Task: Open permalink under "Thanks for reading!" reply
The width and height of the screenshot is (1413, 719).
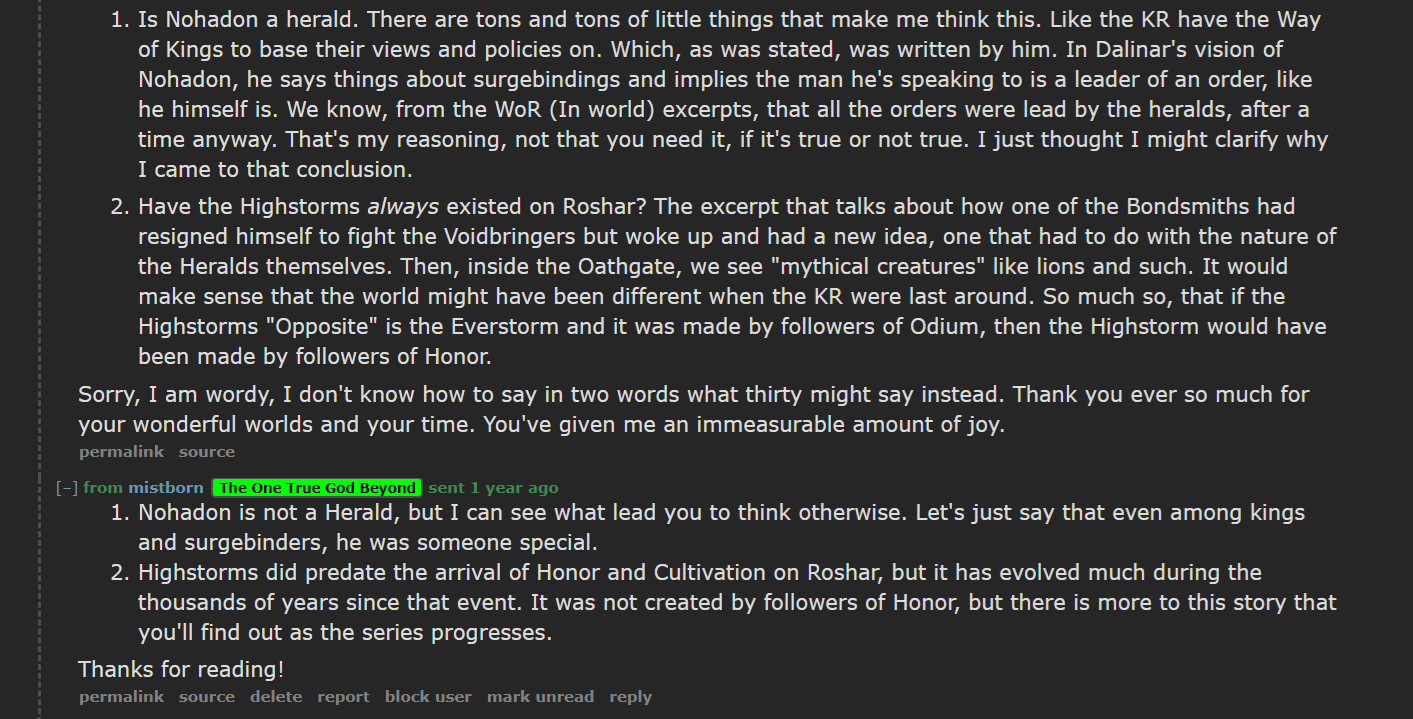Action: [121, 697]
